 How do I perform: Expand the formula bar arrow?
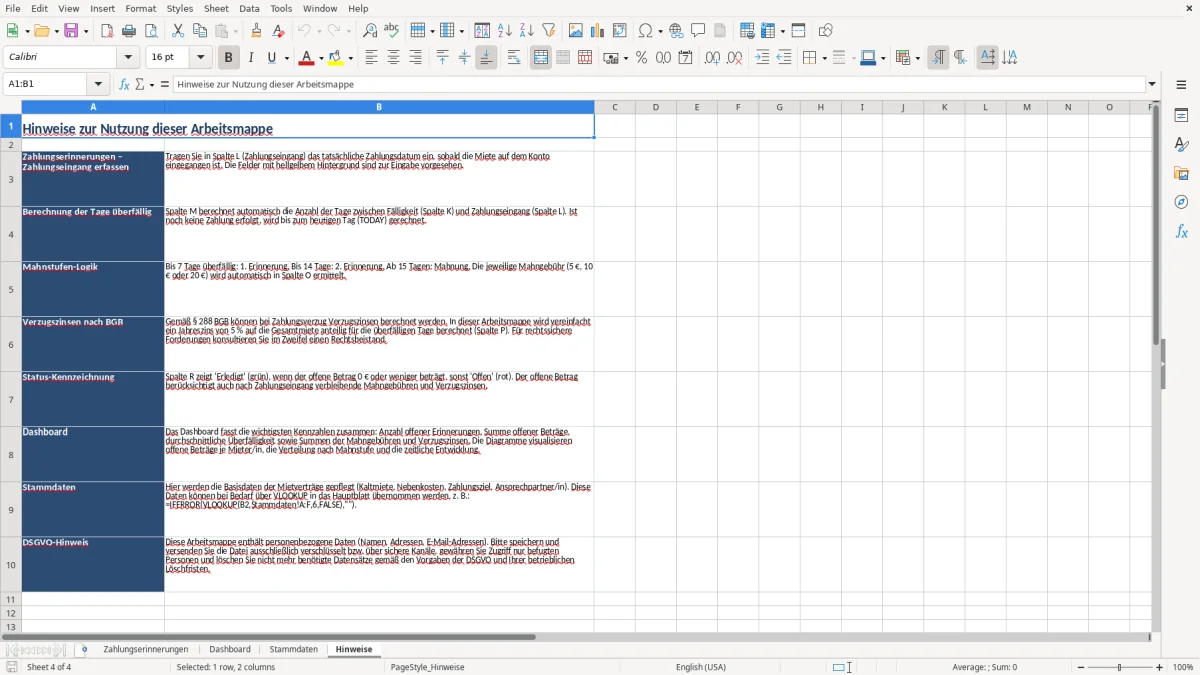tap(1152, 84)
